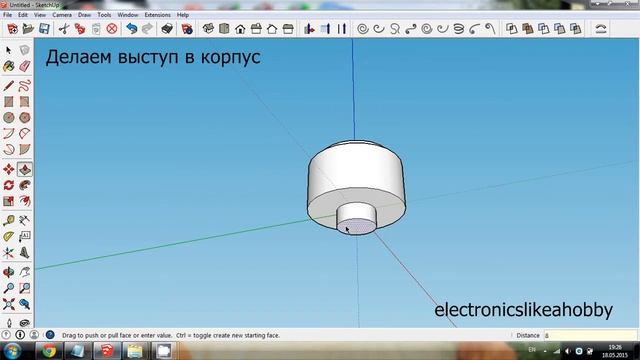Open the Camera menu
The image size is (640, 360).
click(x=62, y=15)
